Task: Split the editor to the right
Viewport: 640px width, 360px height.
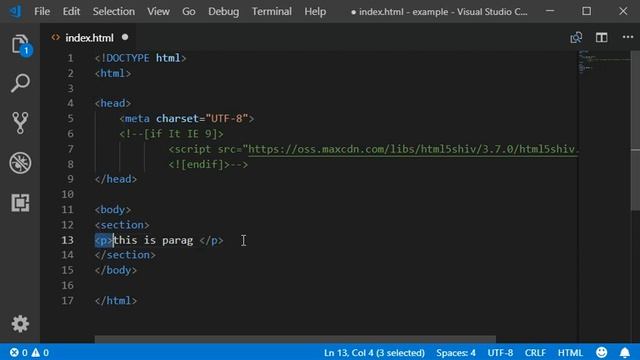Action: [601, 38]
